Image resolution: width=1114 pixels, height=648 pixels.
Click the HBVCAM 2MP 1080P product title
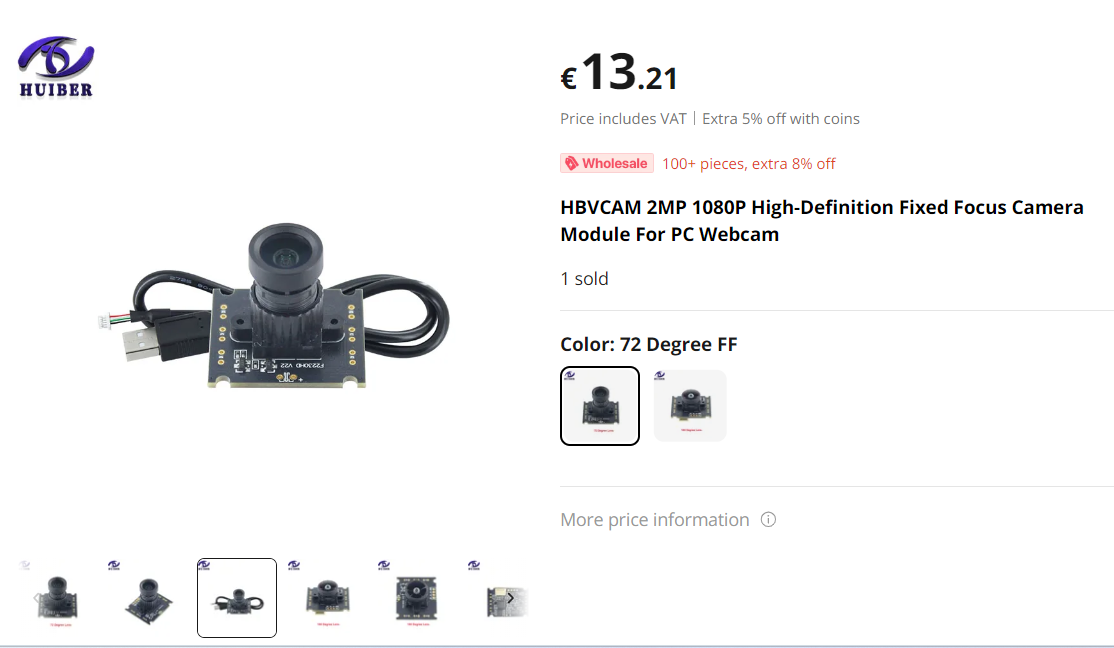(822, 220)
